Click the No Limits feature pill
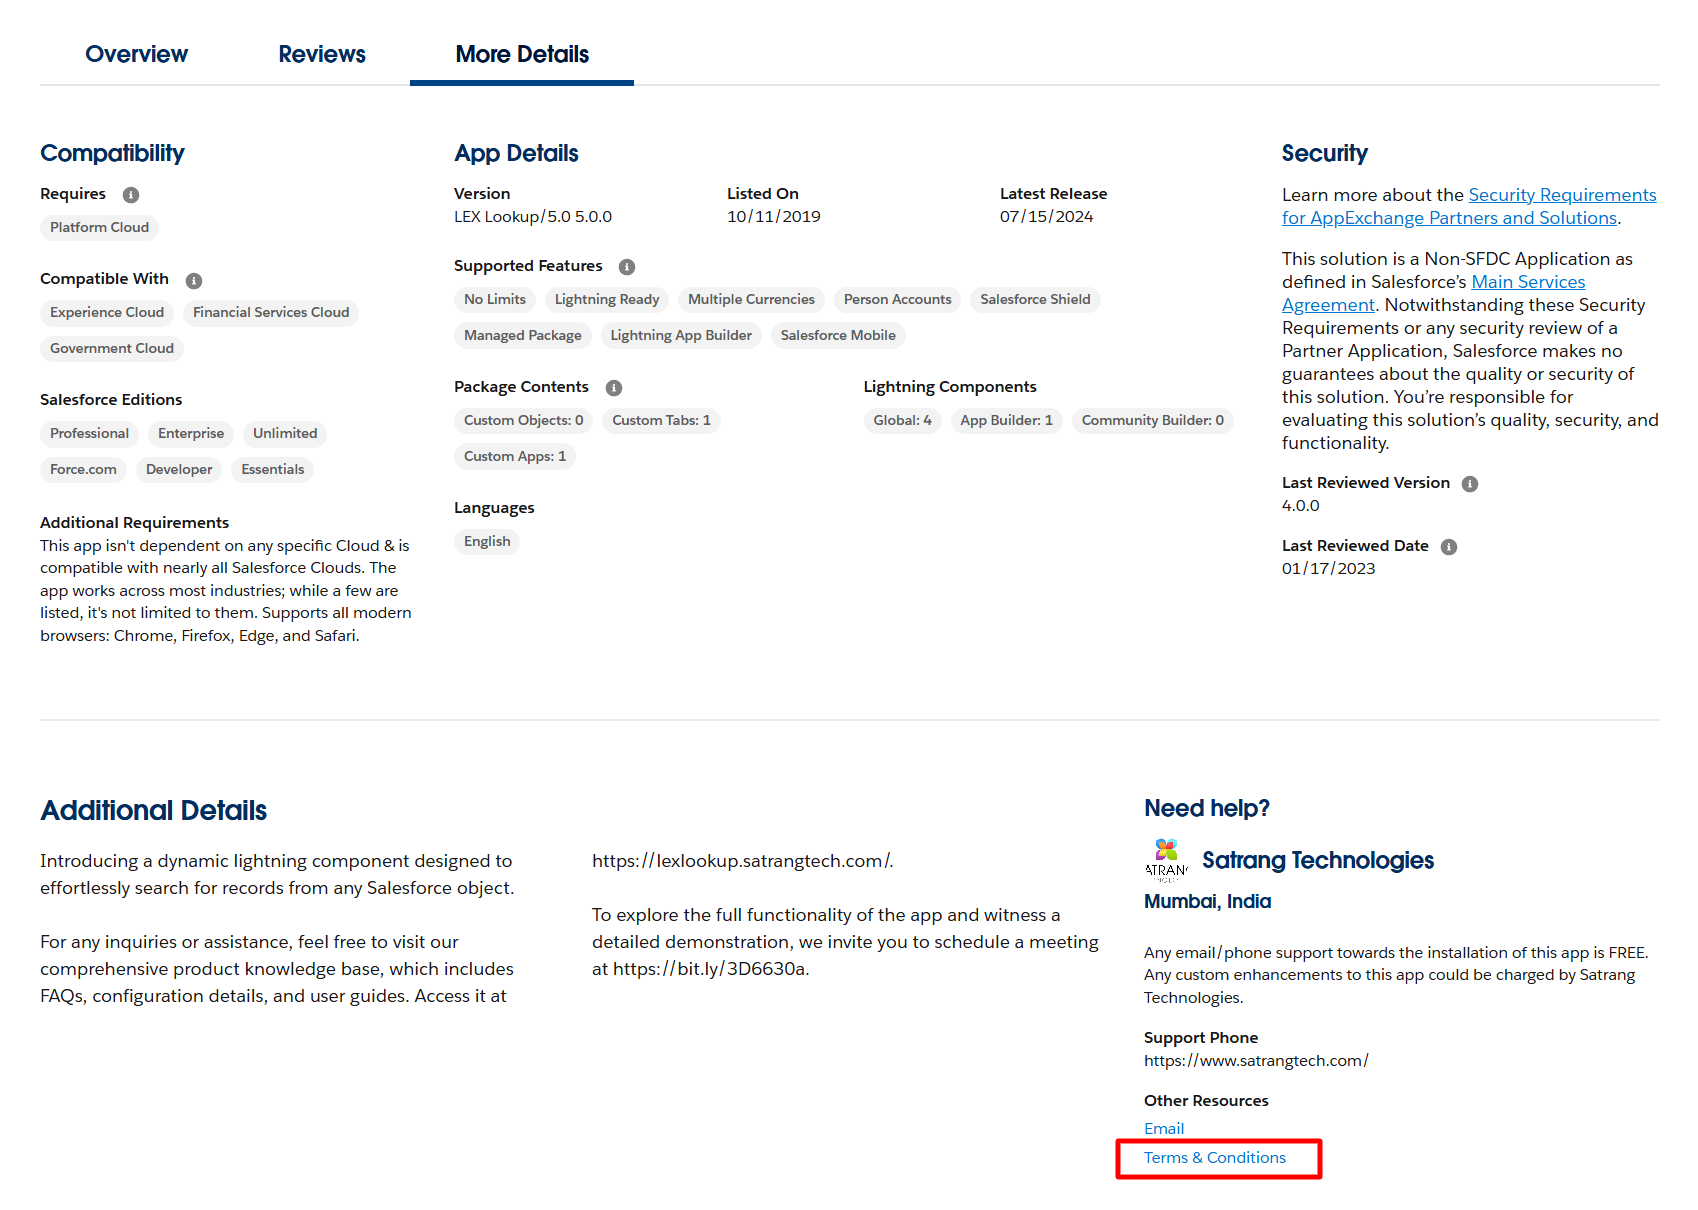The image size is (1698, 1210). pos(495,300)
